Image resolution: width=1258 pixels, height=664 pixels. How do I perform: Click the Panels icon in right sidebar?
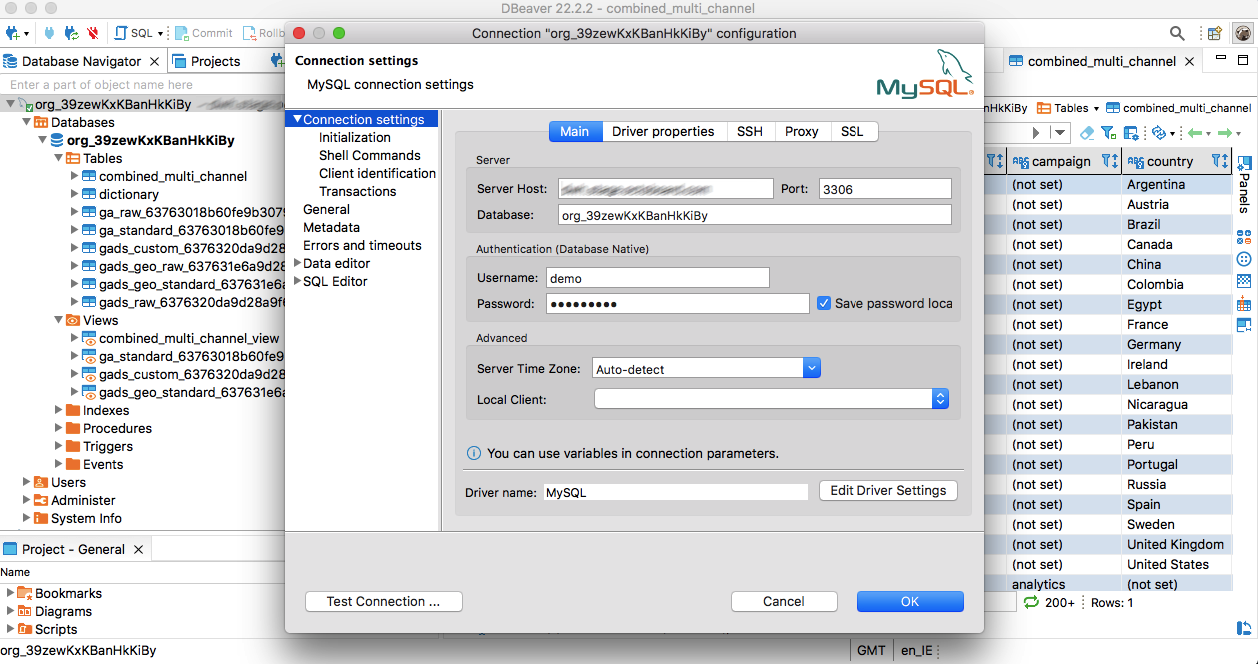click(x=1244, y=163)
